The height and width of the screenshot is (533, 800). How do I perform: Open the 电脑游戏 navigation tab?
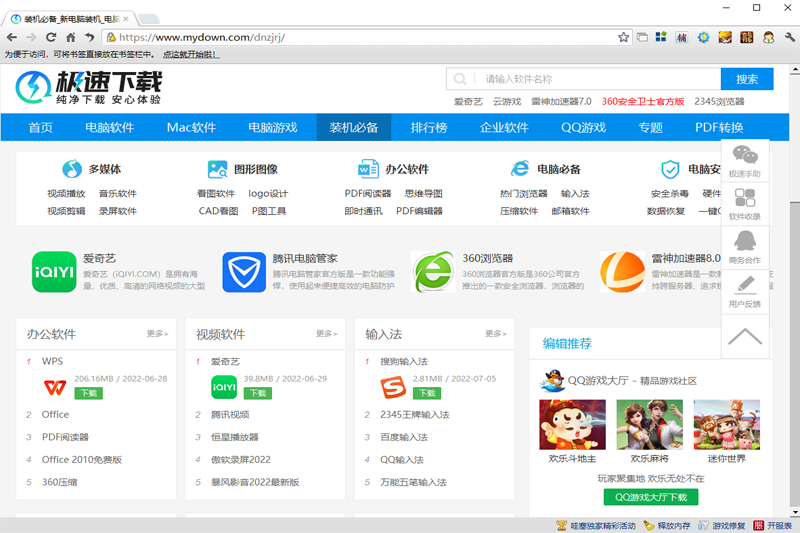(x=272, y=128)
